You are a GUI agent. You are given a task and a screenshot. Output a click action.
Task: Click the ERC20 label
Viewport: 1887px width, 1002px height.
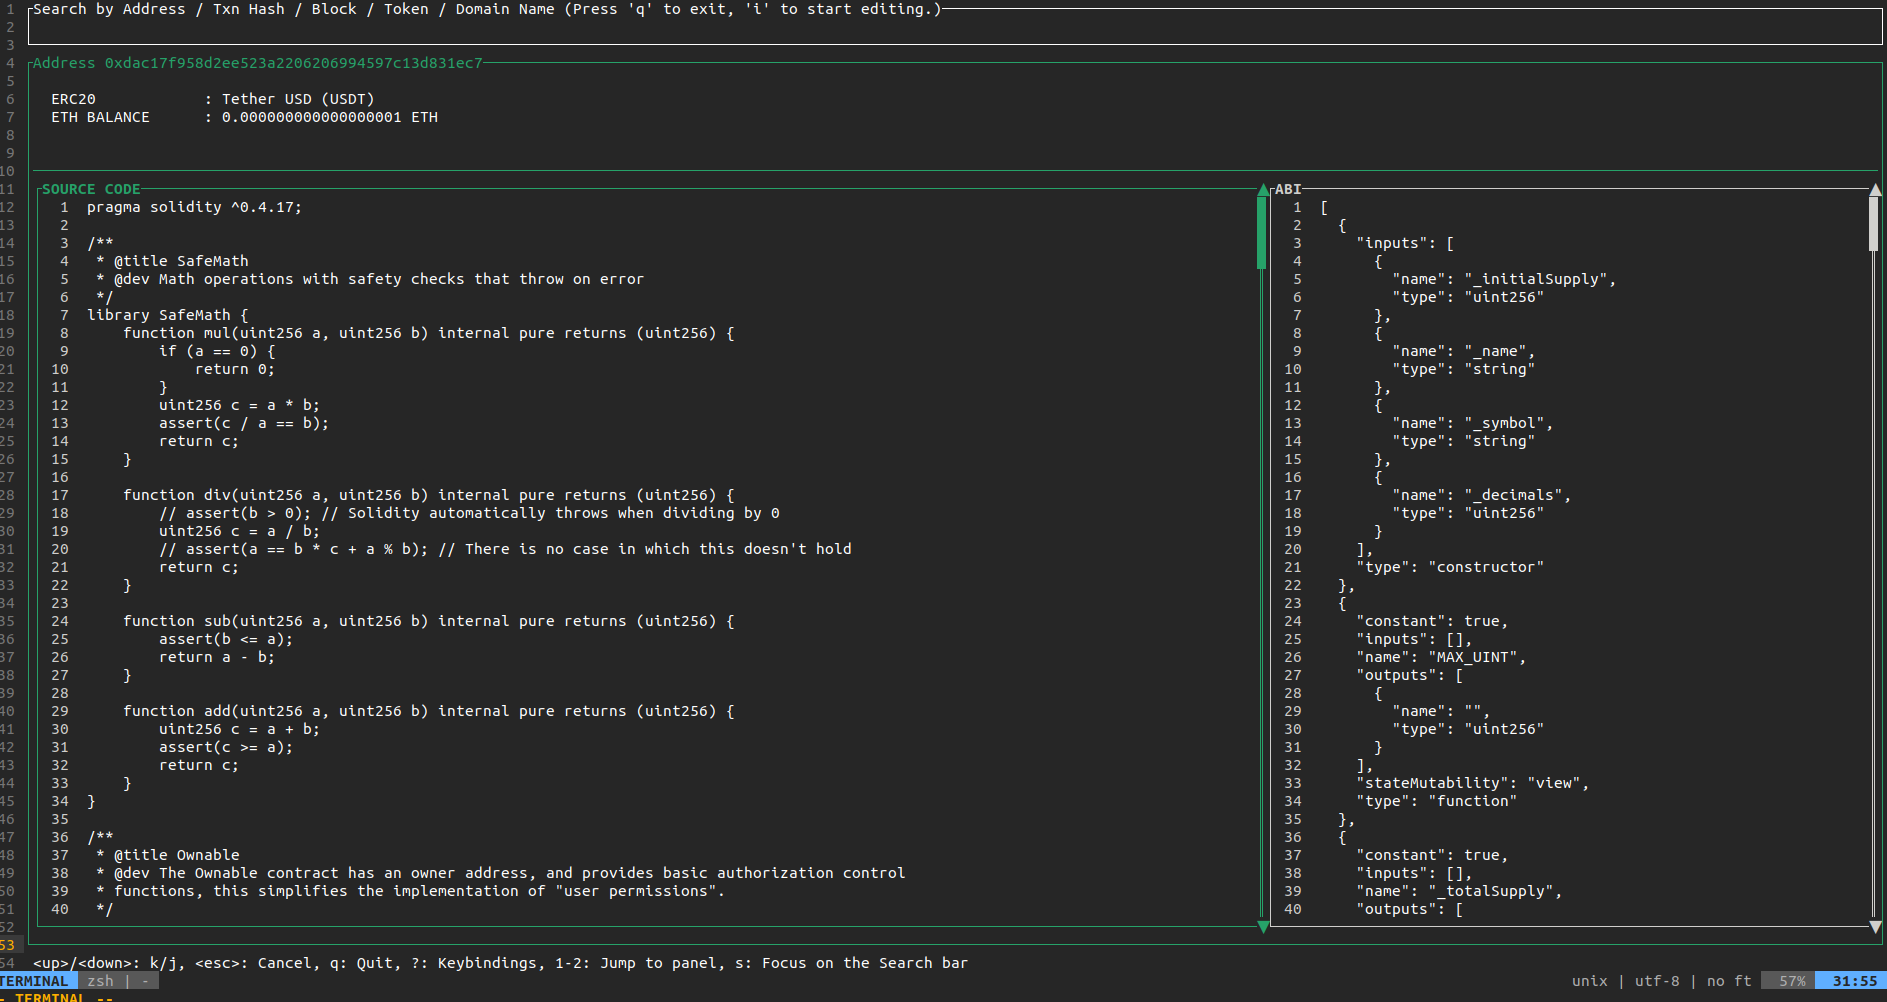click(73, 99)
